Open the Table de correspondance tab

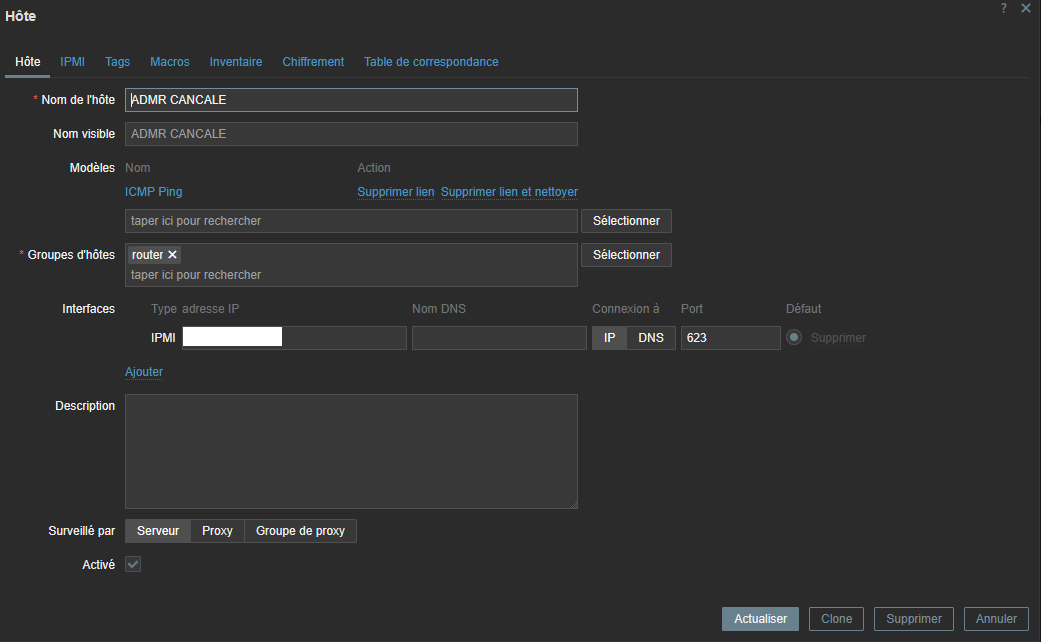coord(431,62)
